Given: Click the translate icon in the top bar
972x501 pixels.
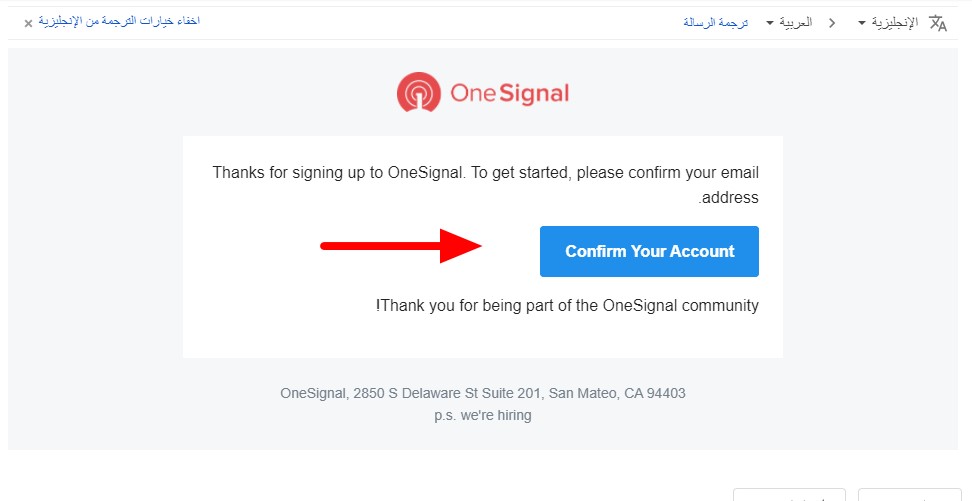Looking at the screenshot, I should tap(937, 22).
